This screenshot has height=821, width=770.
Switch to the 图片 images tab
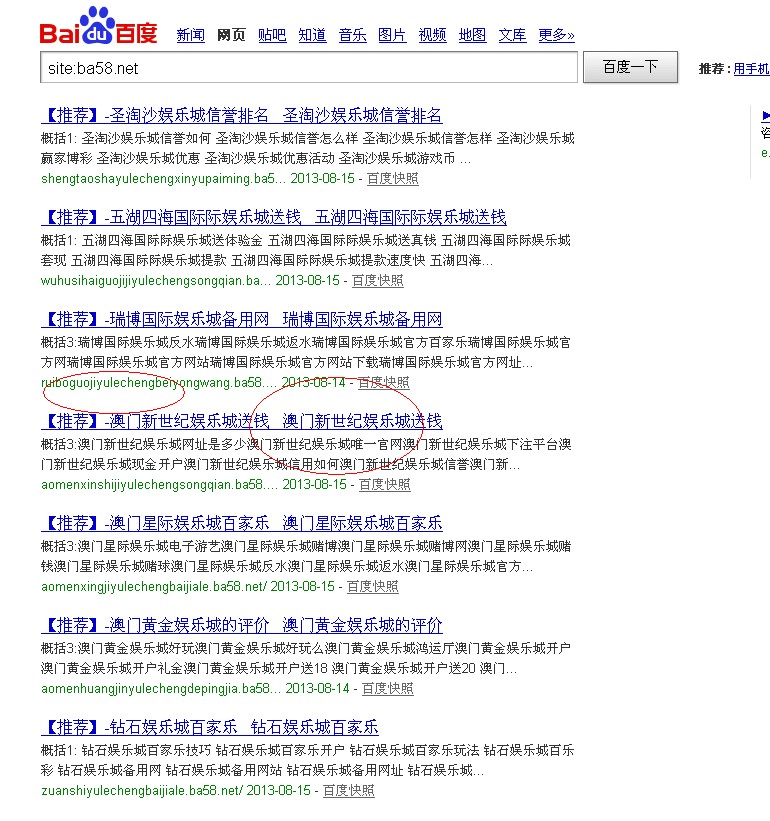392,35
